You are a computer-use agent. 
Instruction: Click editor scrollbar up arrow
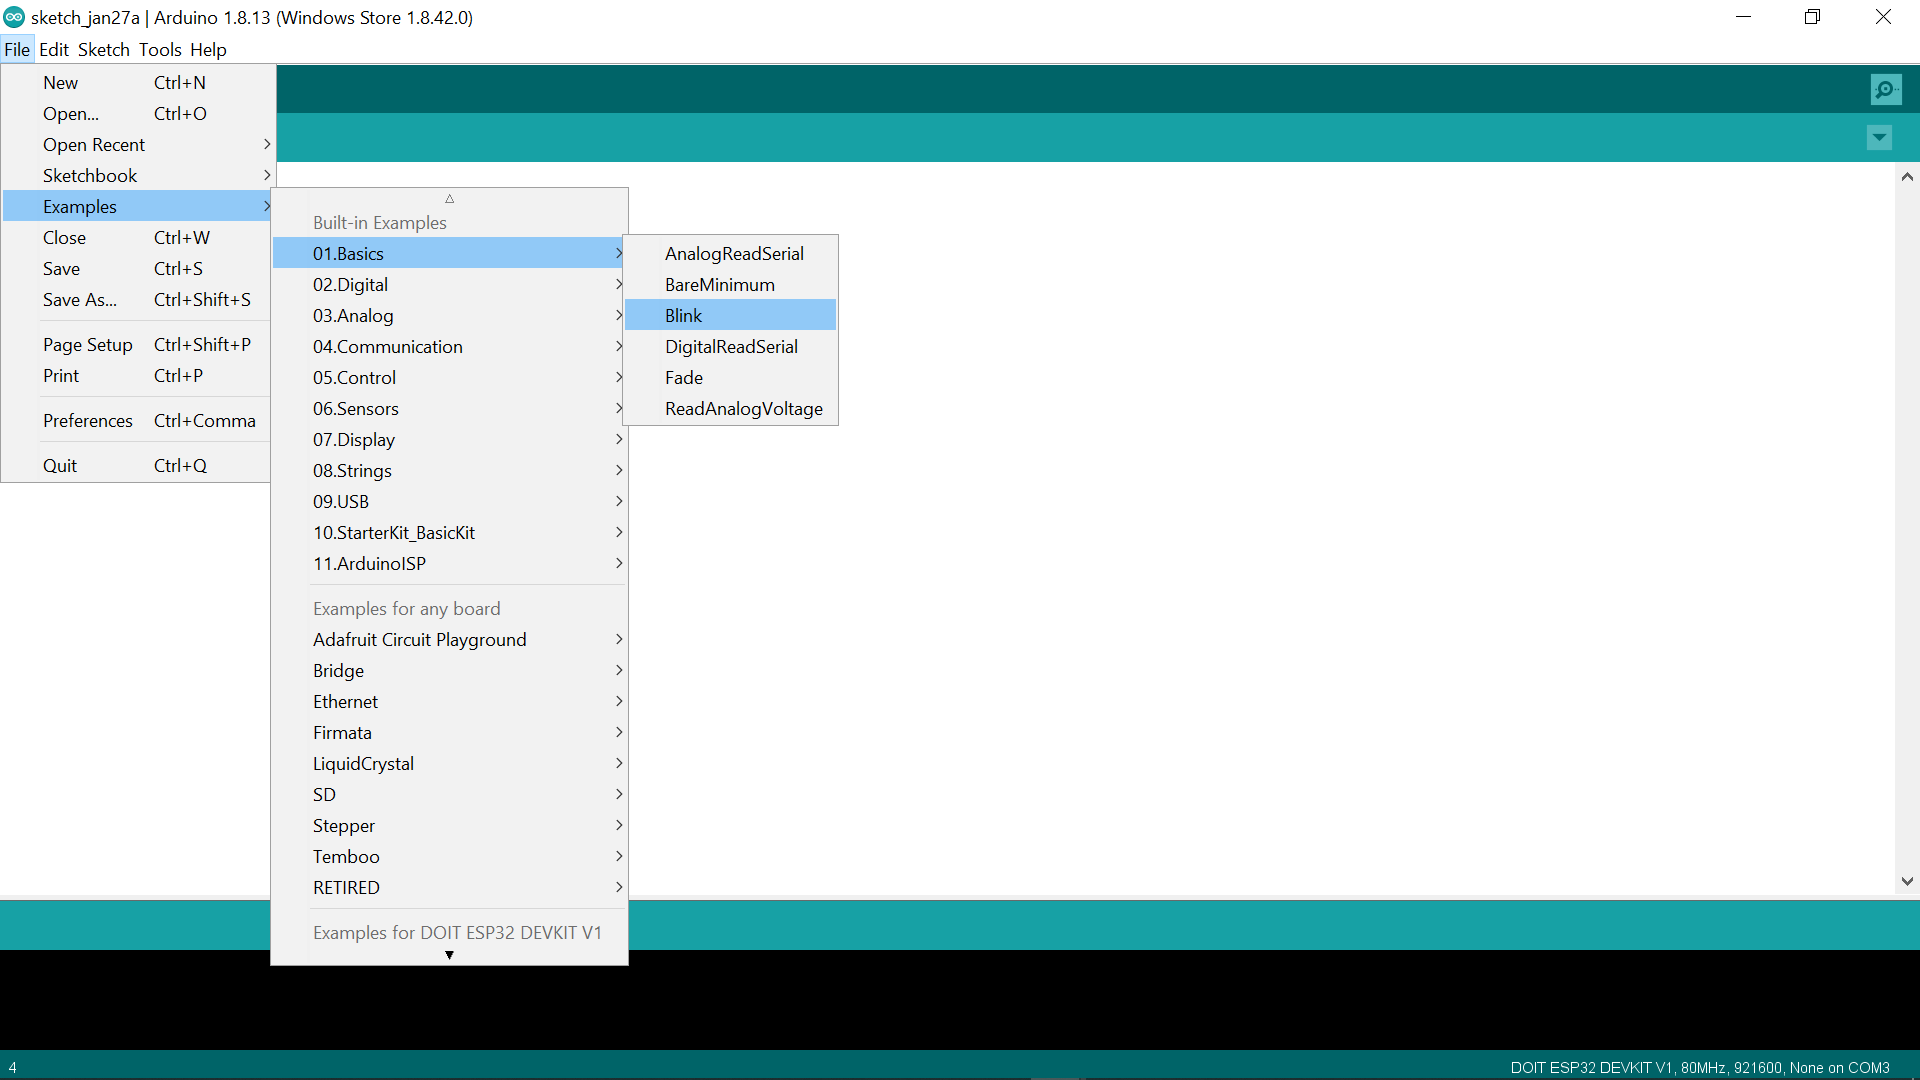tap(1907, 177)
